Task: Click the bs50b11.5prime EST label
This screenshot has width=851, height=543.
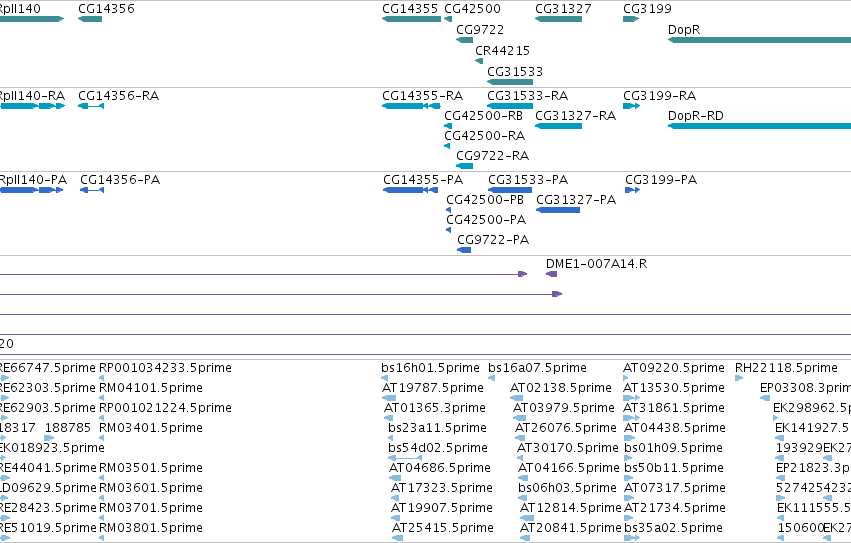Action: (x=674, y=468)
